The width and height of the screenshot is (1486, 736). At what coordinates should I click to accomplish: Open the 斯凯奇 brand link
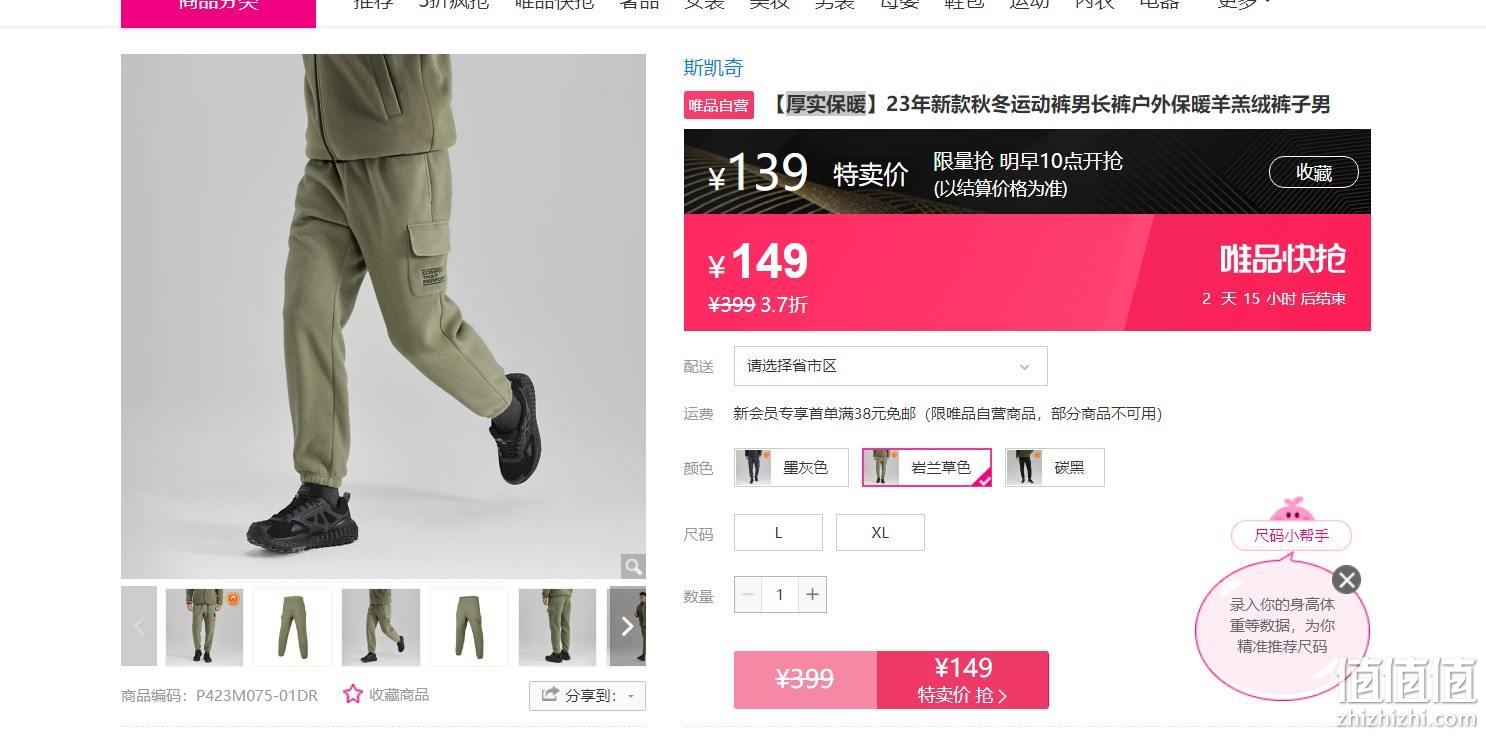[x=713, y=68]
